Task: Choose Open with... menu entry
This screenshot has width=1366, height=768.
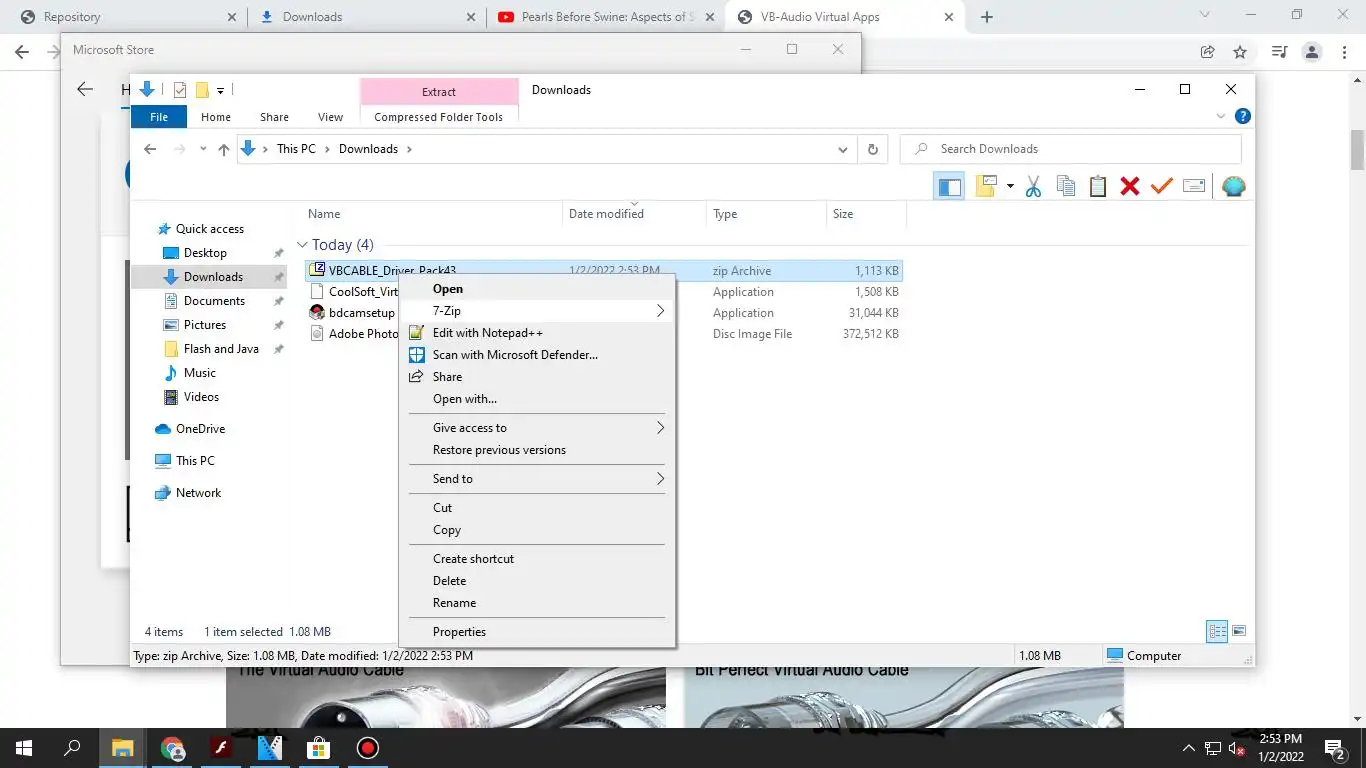Action: click(x=537, y=399)
